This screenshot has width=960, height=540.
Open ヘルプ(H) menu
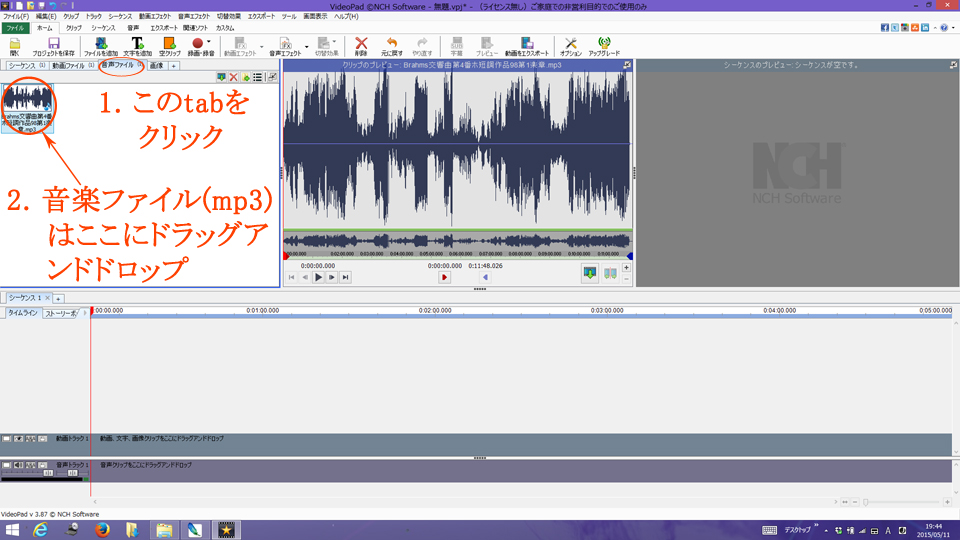[346, 17]
